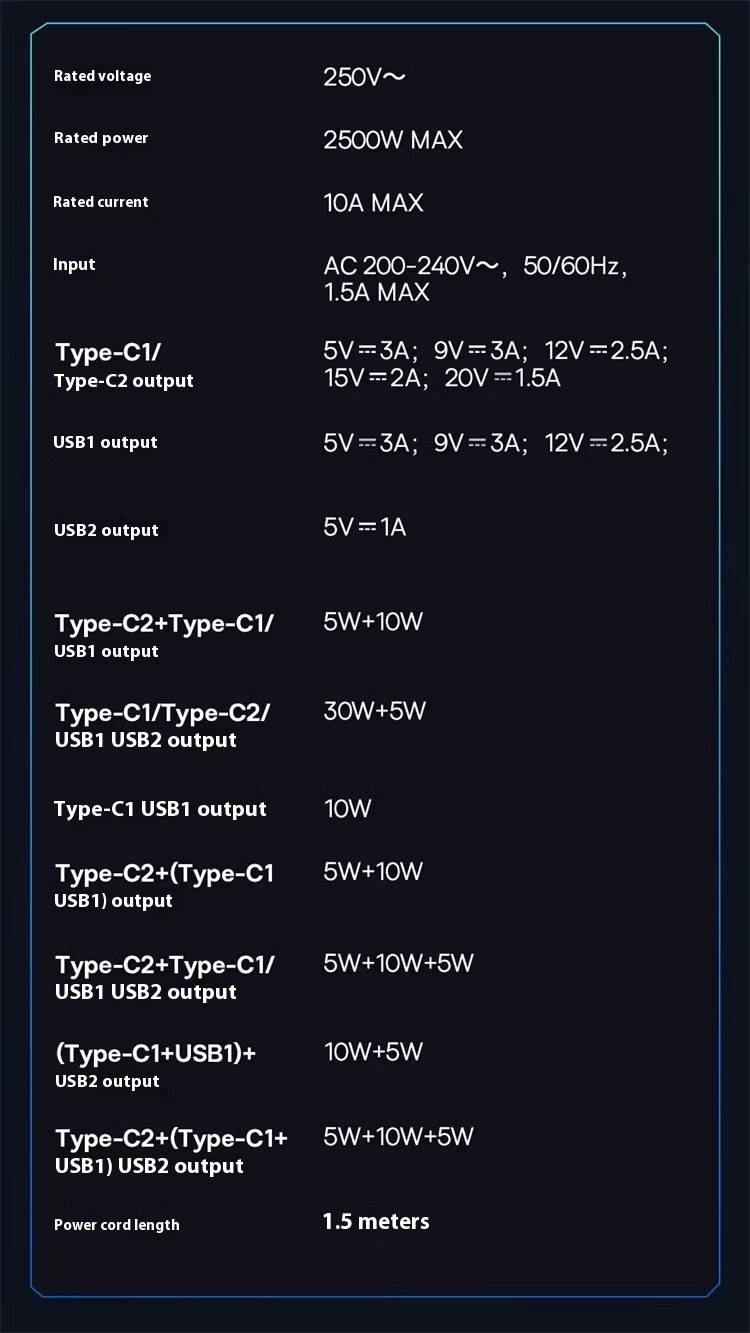Select the standalone 10W value
The height and width of the screenshot is (1333, 750).
[x=347, y=809]
